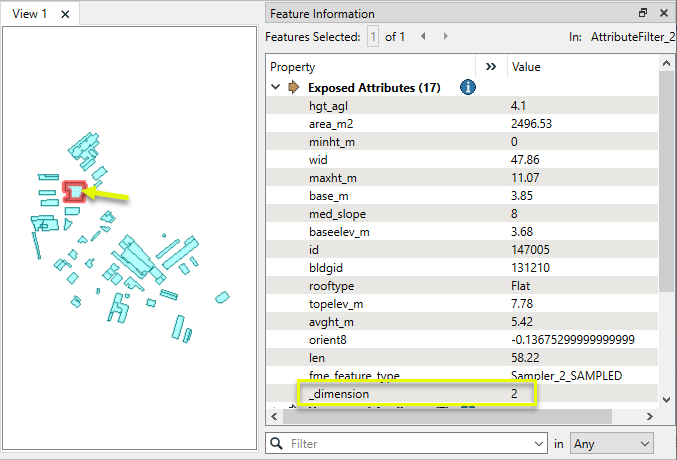Sort by the Property column header
The width and height of the screenshot is (677, 460).
tap(370, 67)
